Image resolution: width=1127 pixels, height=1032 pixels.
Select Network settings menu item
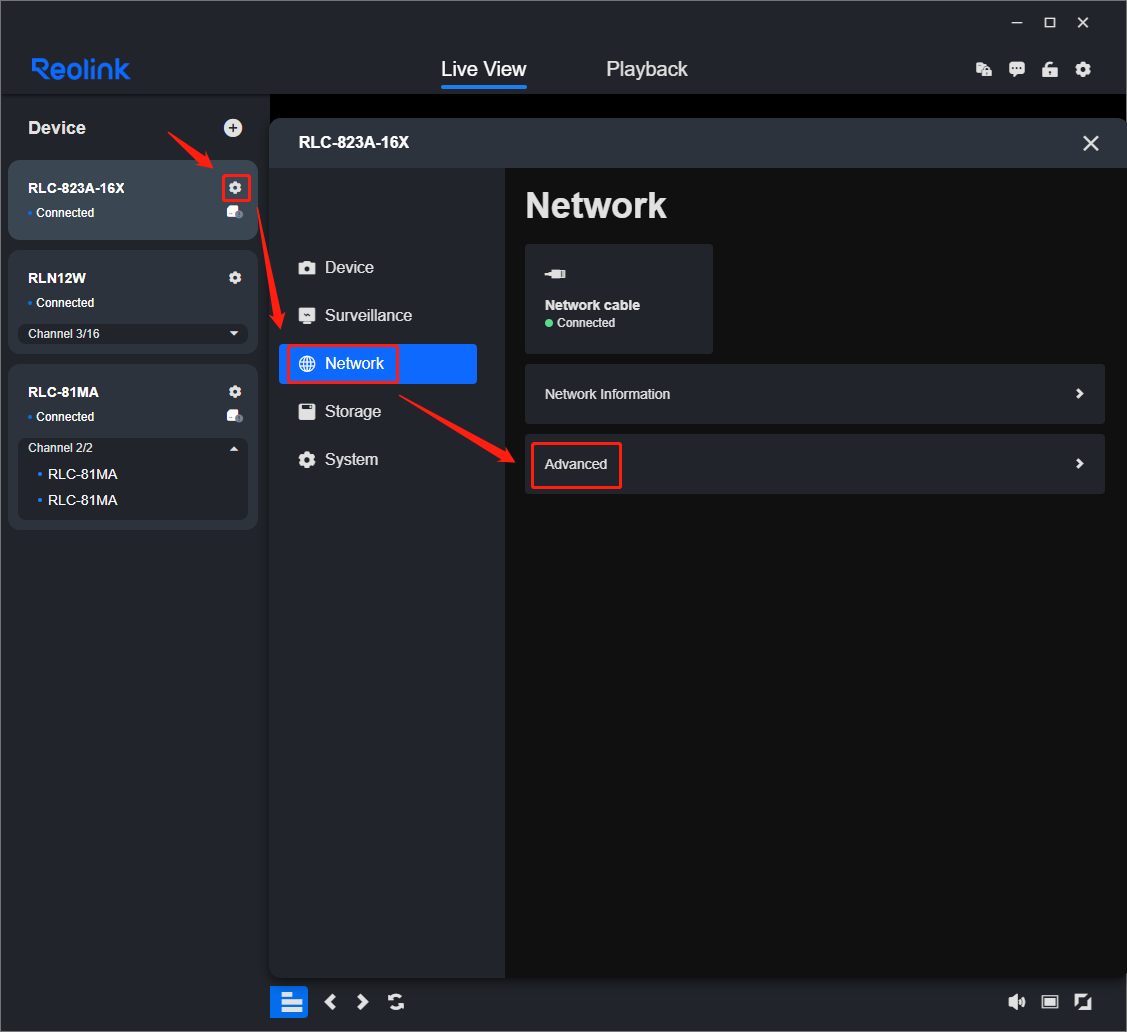coord(377,364)
